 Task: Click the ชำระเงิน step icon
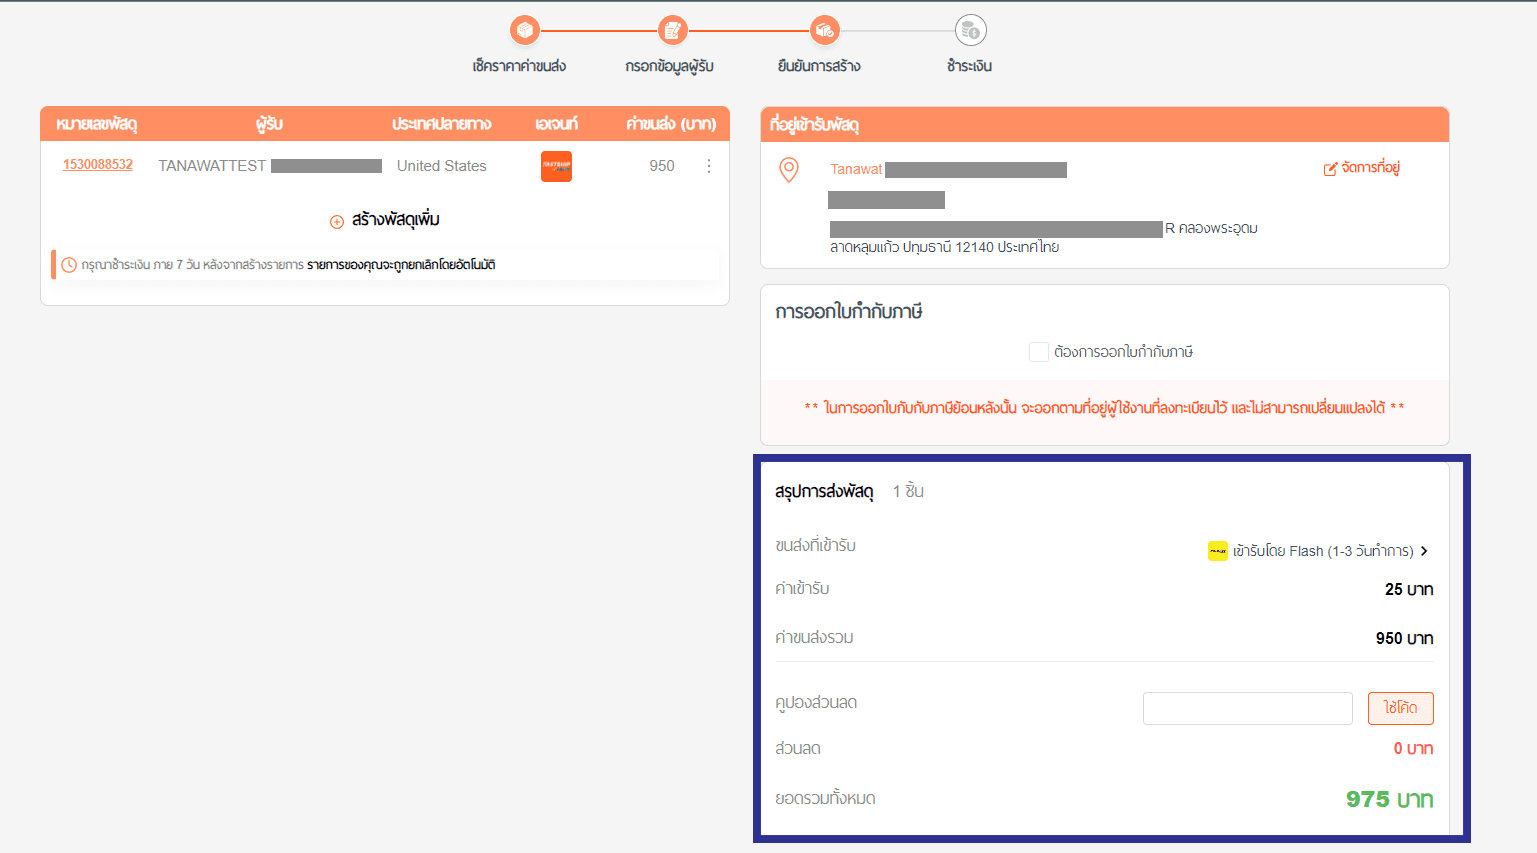click(x=970, y=30)
